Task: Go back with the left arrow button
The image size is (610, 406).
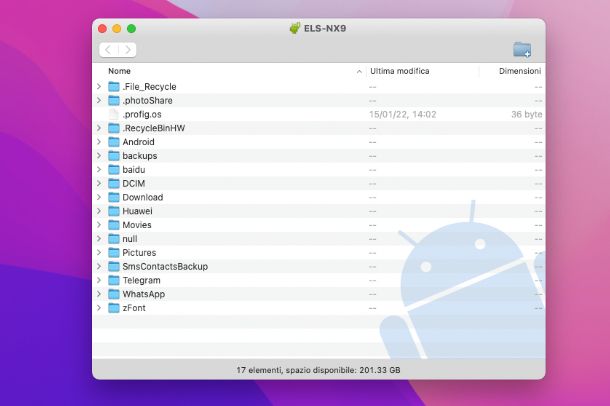Action: pyautogui.click(x=109, y=50)
